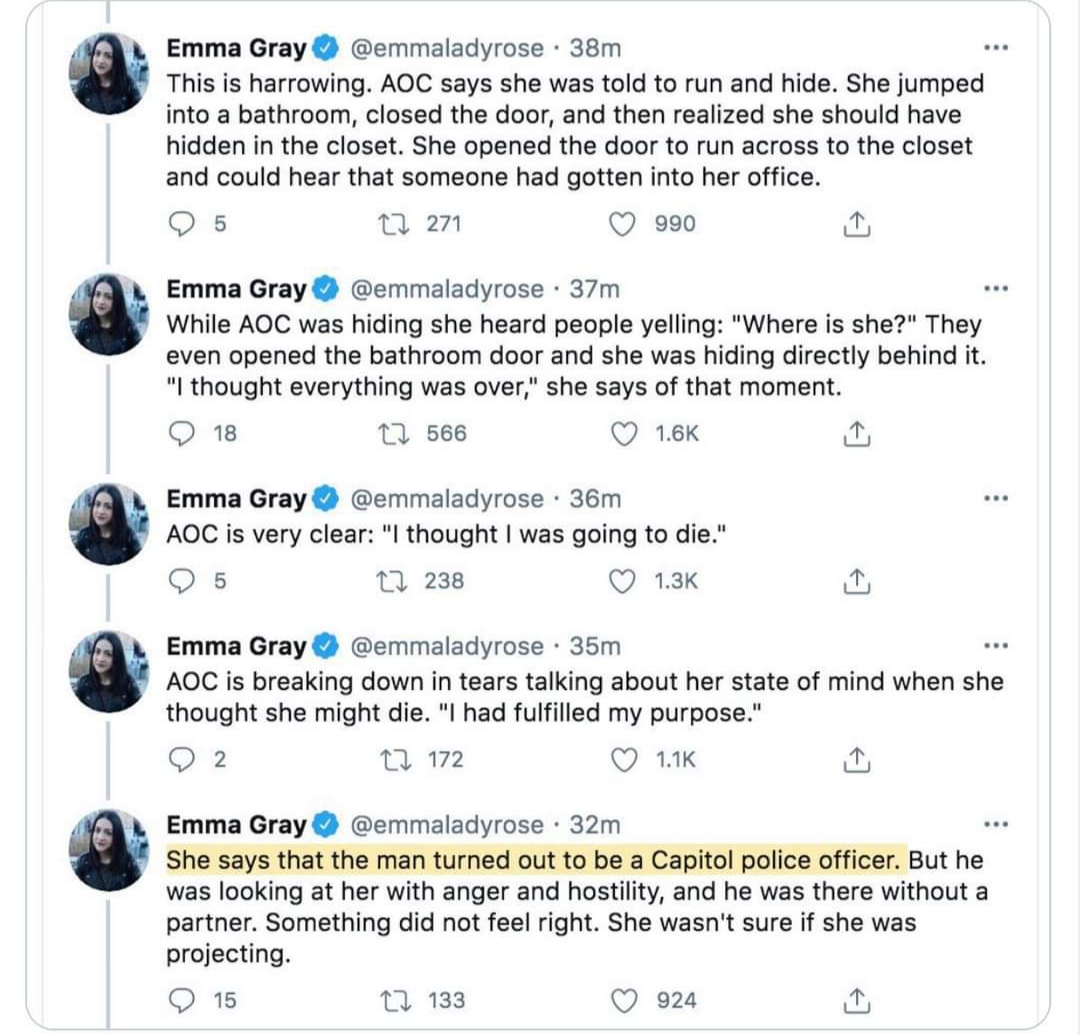
Task: Click Emma Gray's name on 35m tweet
Action: click(236, 647)
